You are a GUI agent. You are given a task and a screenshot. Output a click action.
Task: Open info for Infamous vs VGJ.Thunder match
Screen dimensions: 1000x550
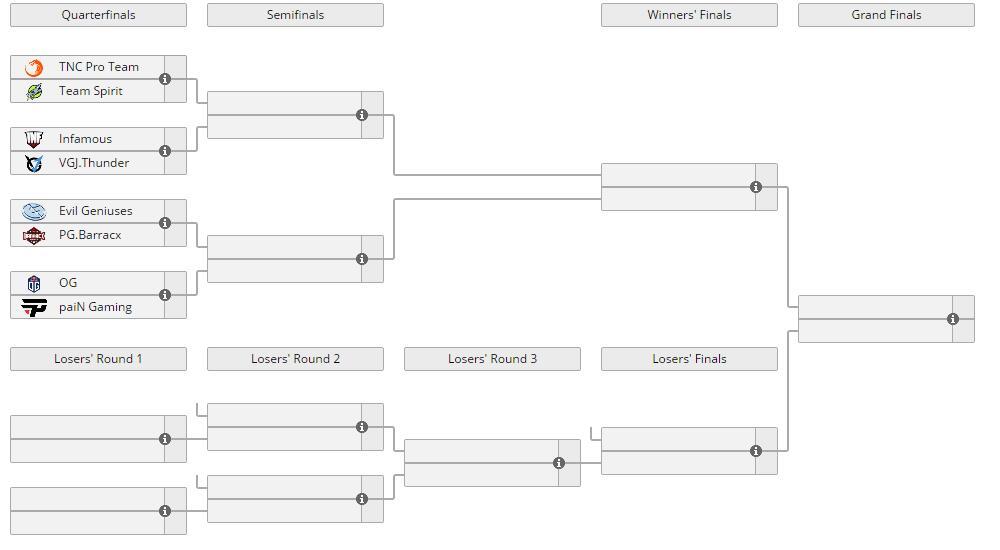165,151
